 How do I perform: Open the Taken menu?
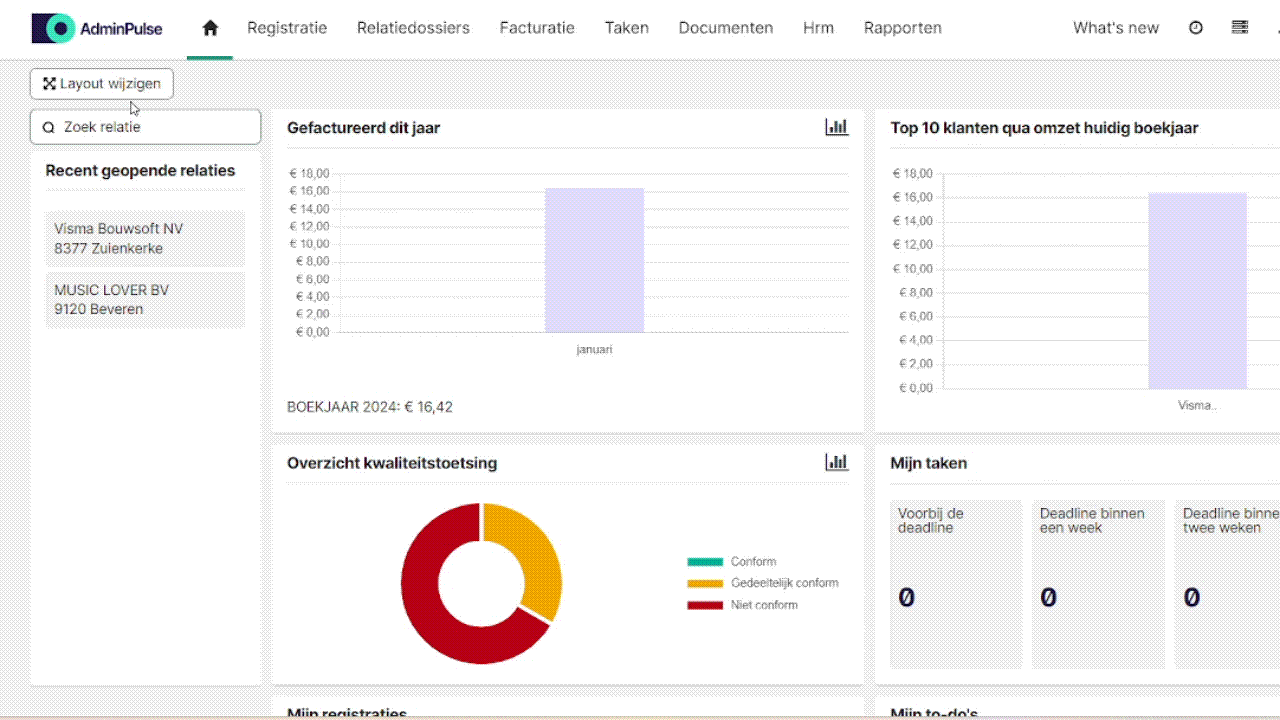pos(627,28)
